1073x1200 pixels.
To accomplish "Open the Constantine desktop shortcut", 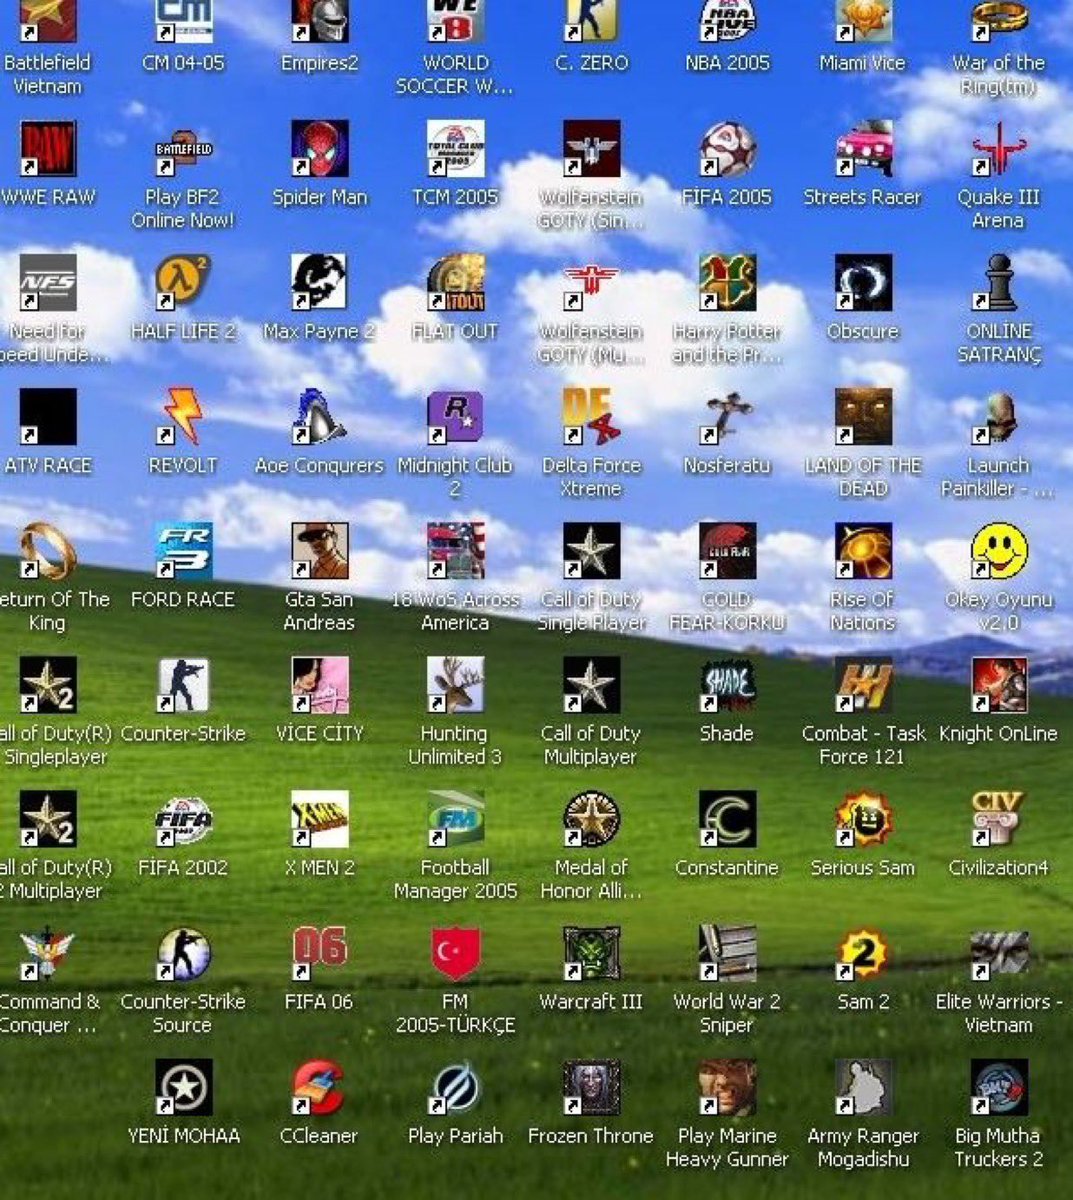I will point(727,819).
